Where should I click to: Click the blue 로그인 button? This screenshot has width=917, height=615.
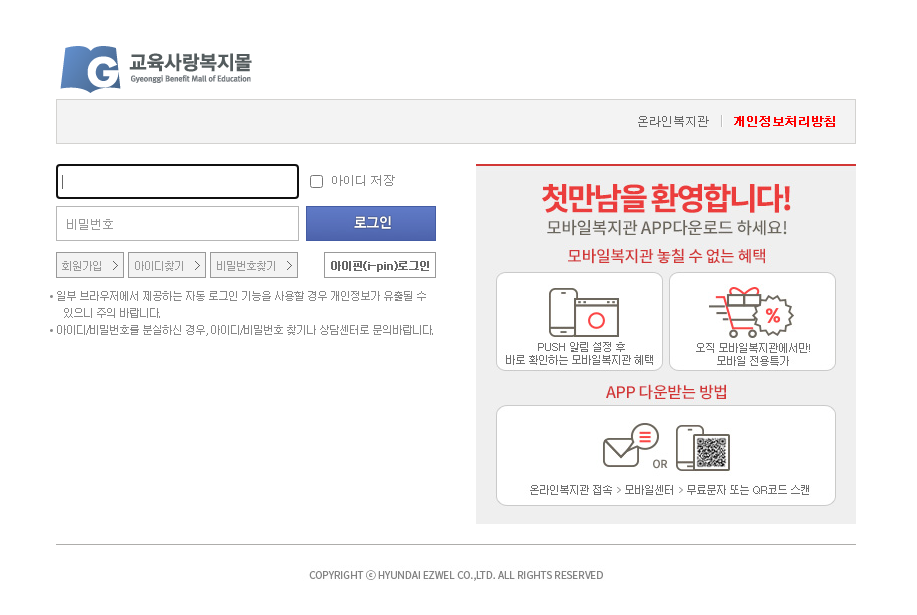370,223
